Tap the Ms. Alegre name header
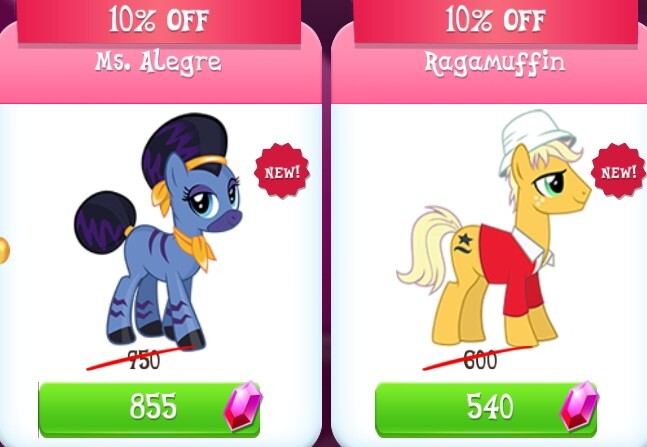The image size is (647, 447). click(x=158, y=63)
